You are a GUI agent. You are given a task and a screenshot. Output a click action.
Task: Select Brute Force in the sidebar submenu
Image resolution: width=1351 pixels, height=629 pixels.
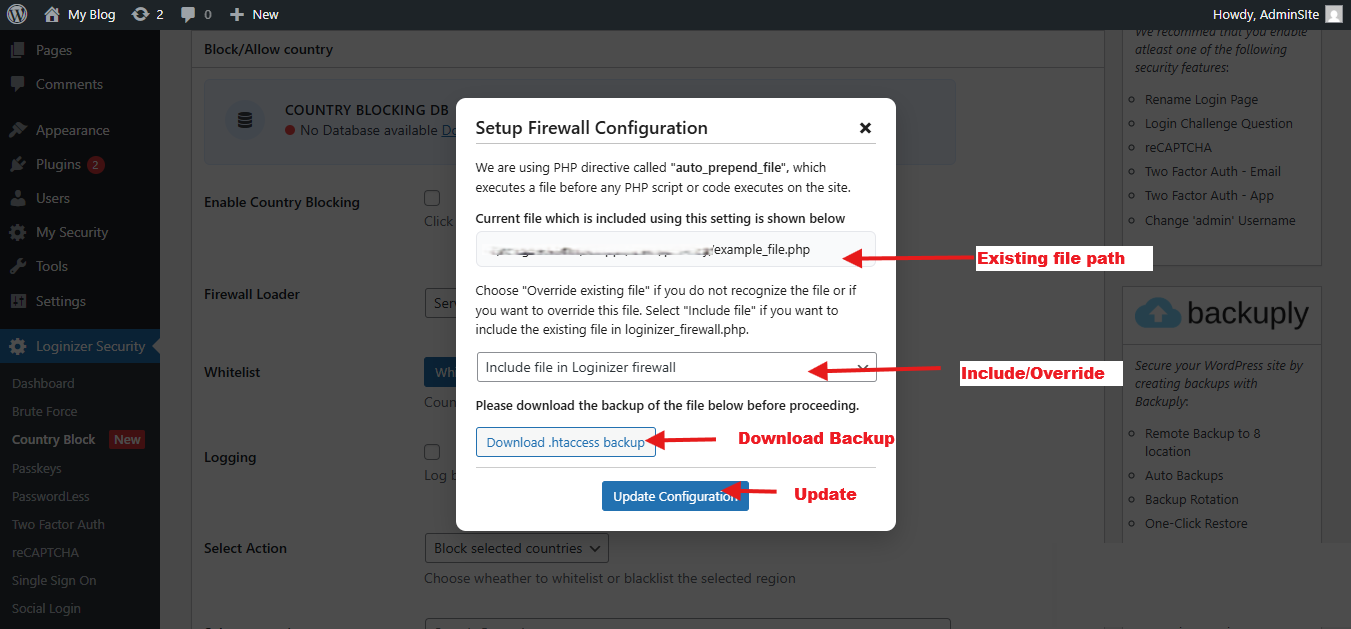[44, 411]
